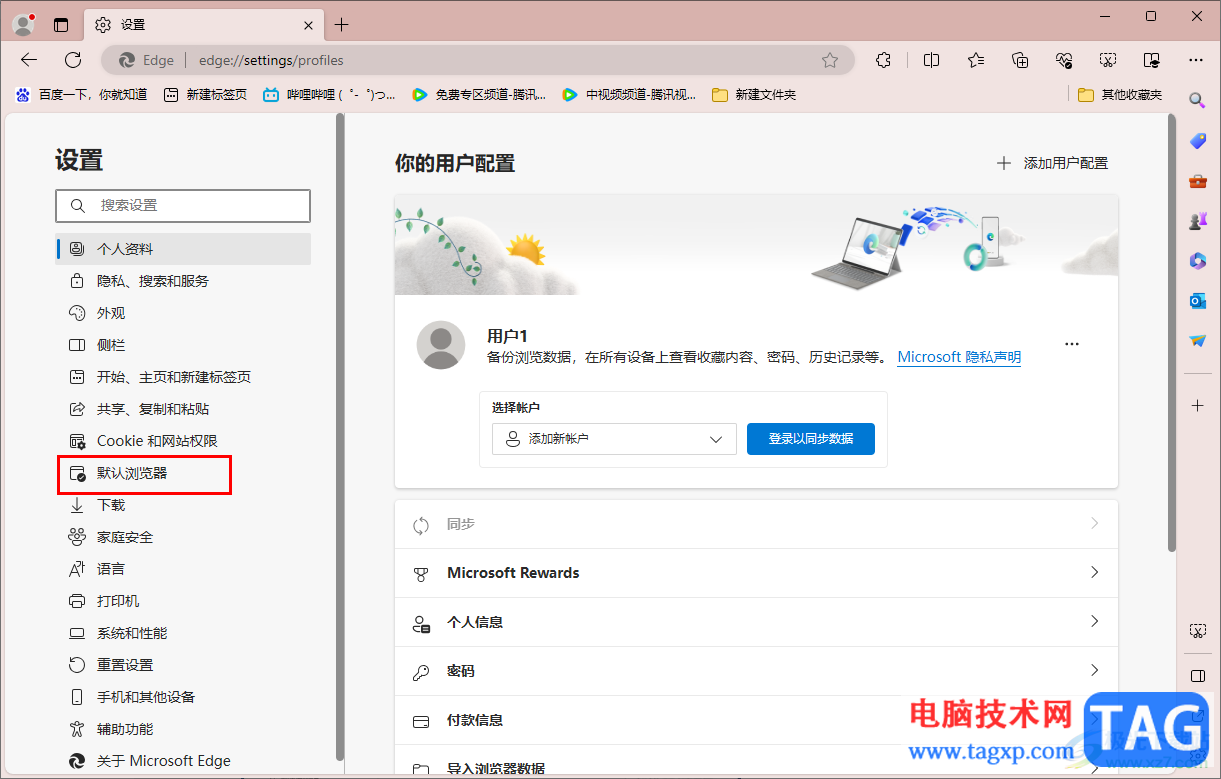Add page to favorites star icon
1221x779 pixels.
(830, 60)
